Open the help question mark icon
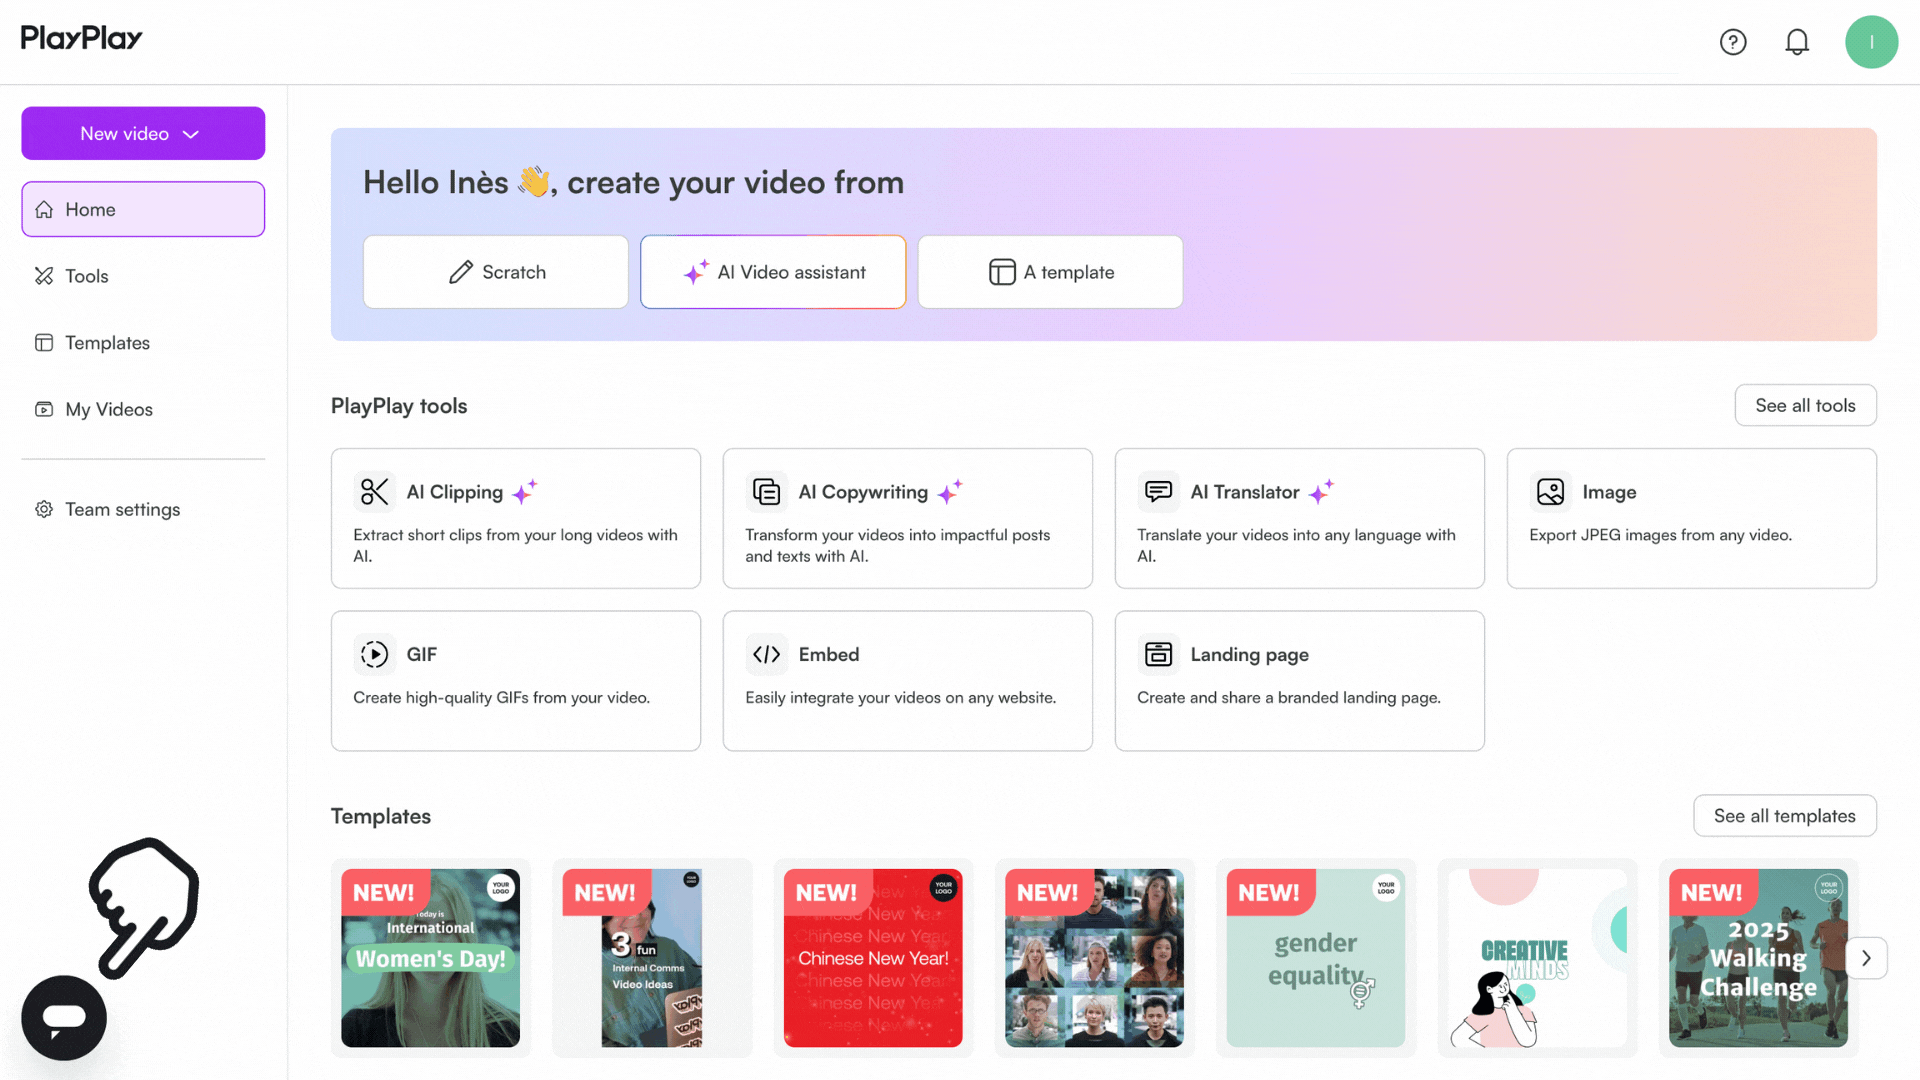This screenshot has width=1920, height=1080. click(1733, 42)
